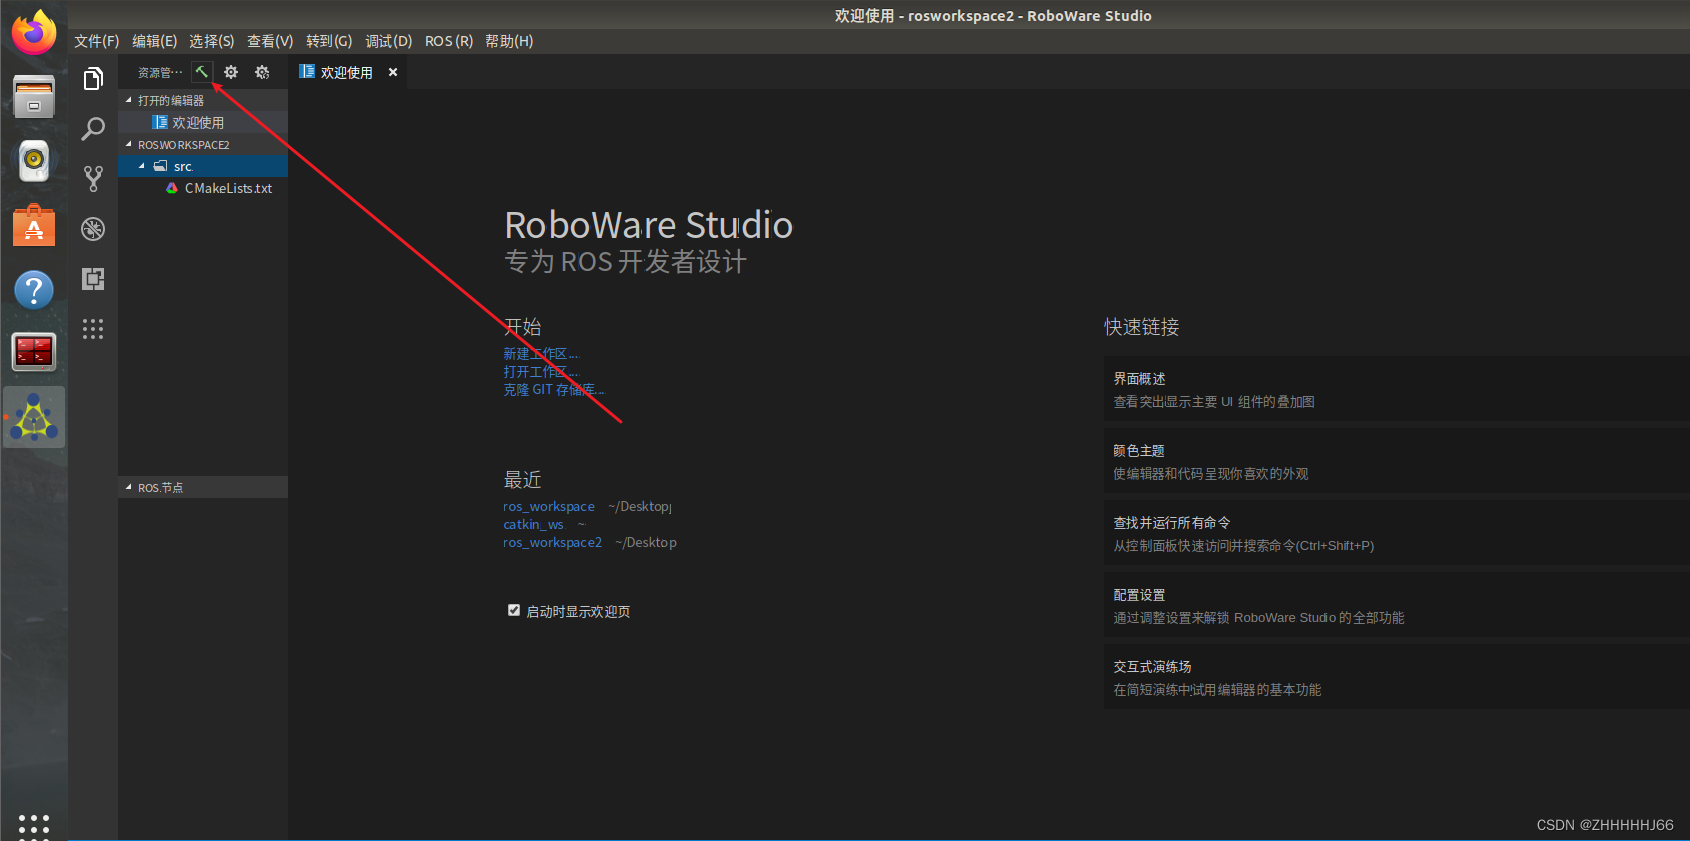Image resolution: width=1690 pixels, height=841 pixels.
Task: Collapse the 打开的编辑器 section
Action: [128, 100]
